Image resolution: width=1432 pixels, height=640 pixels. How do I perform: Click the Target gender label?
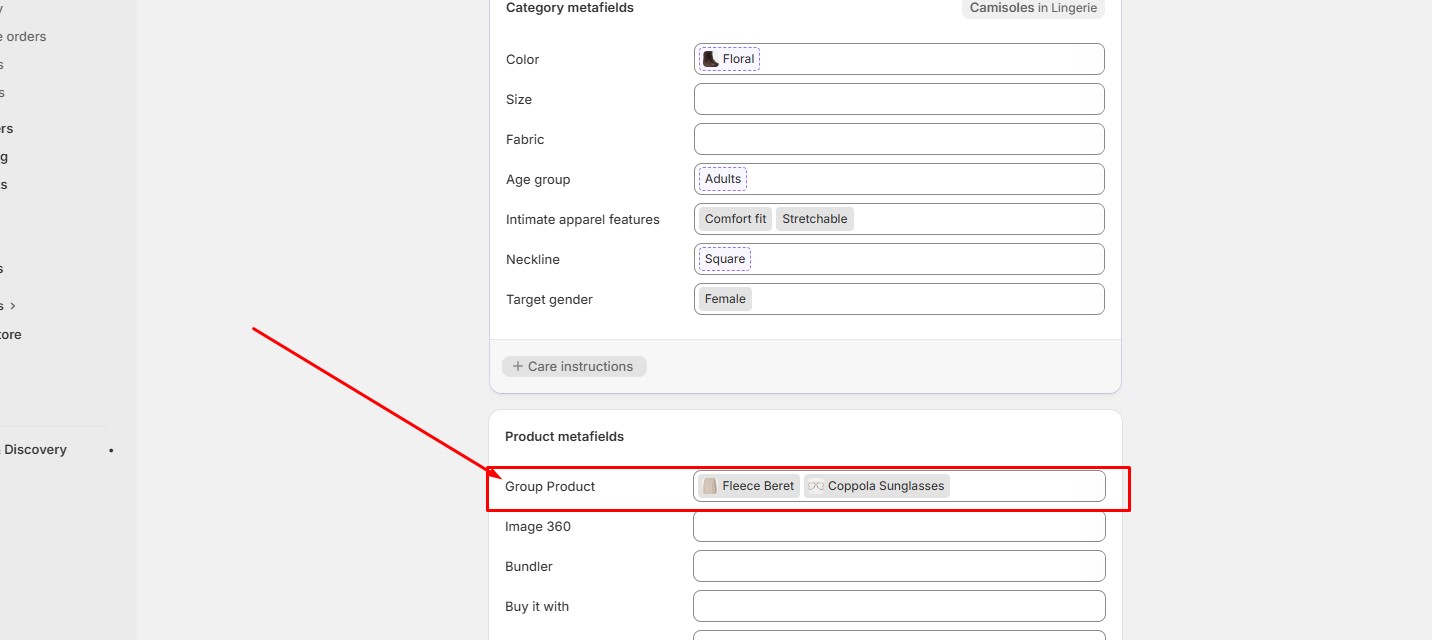click(549, 300)
